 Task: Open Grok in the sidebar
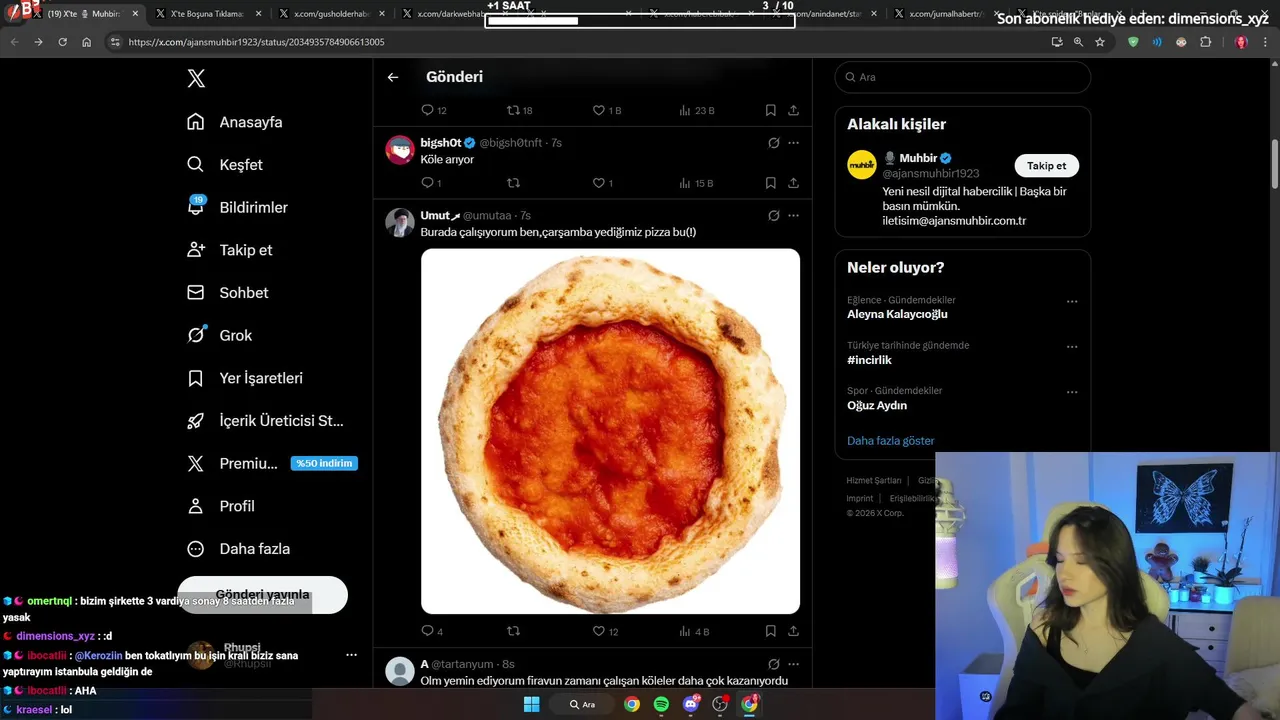pos(219,335)
